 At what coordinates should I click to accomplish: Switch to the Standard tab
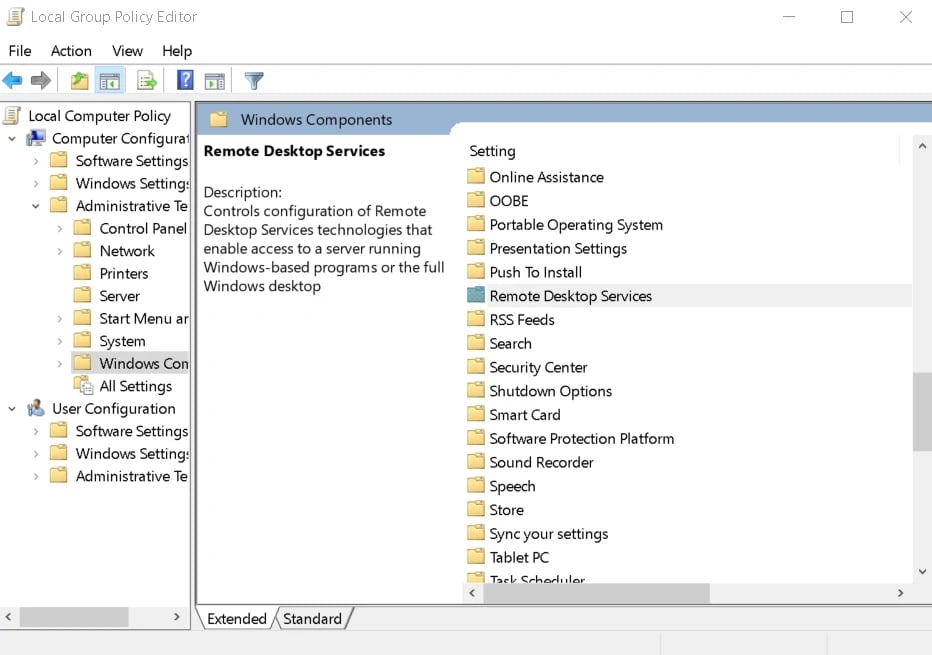coord(313,619)
